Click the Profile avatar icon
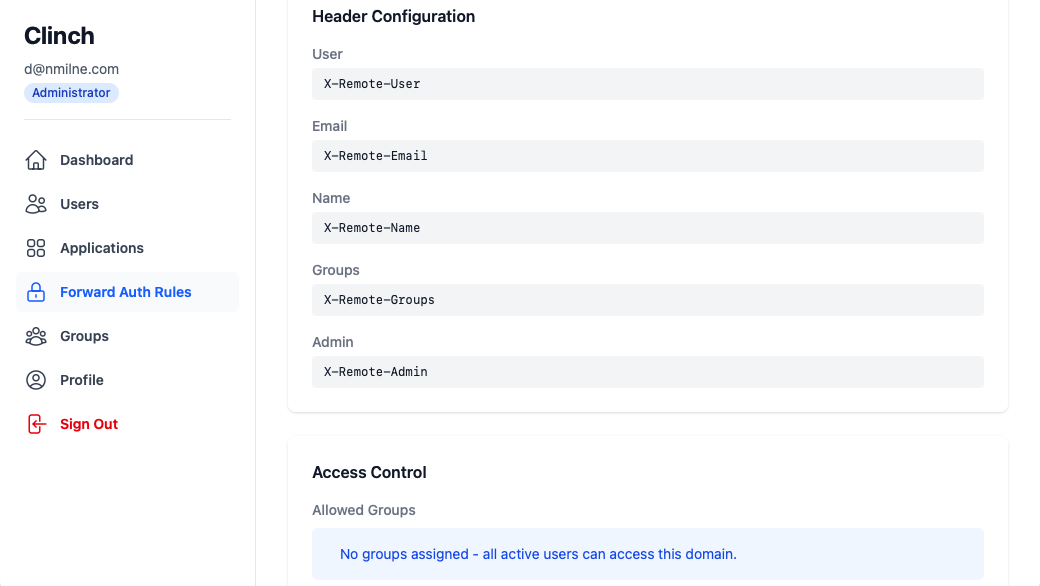Viewport: 1040px width, 586px height. [36, 380]
